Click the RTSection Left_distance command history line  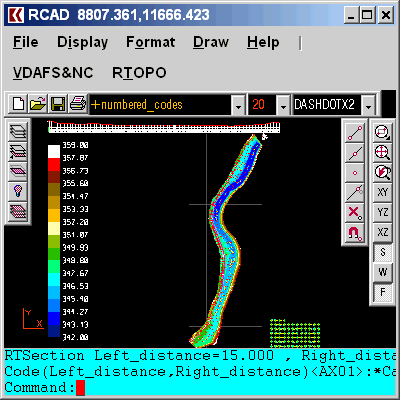coord(200,356)
